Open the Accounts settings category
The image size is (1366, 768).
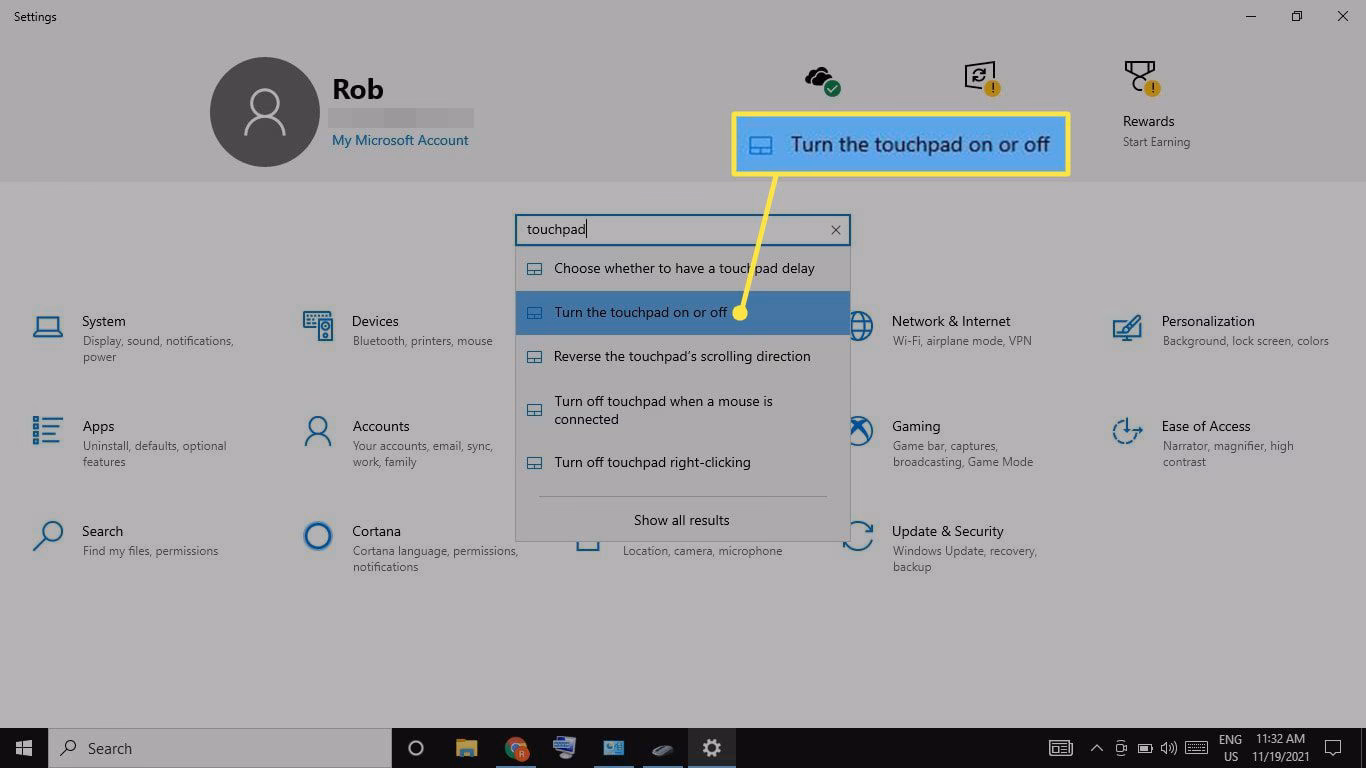[x=380, y=427]
